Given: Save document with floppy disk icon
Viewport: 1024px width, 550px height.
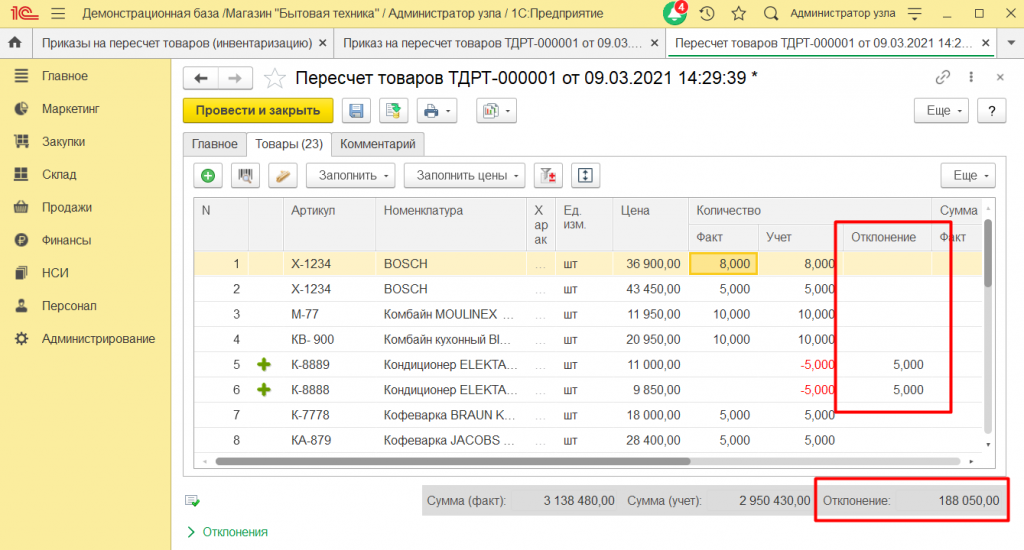Looking at the screenshot, I should [x=356, y=111].
